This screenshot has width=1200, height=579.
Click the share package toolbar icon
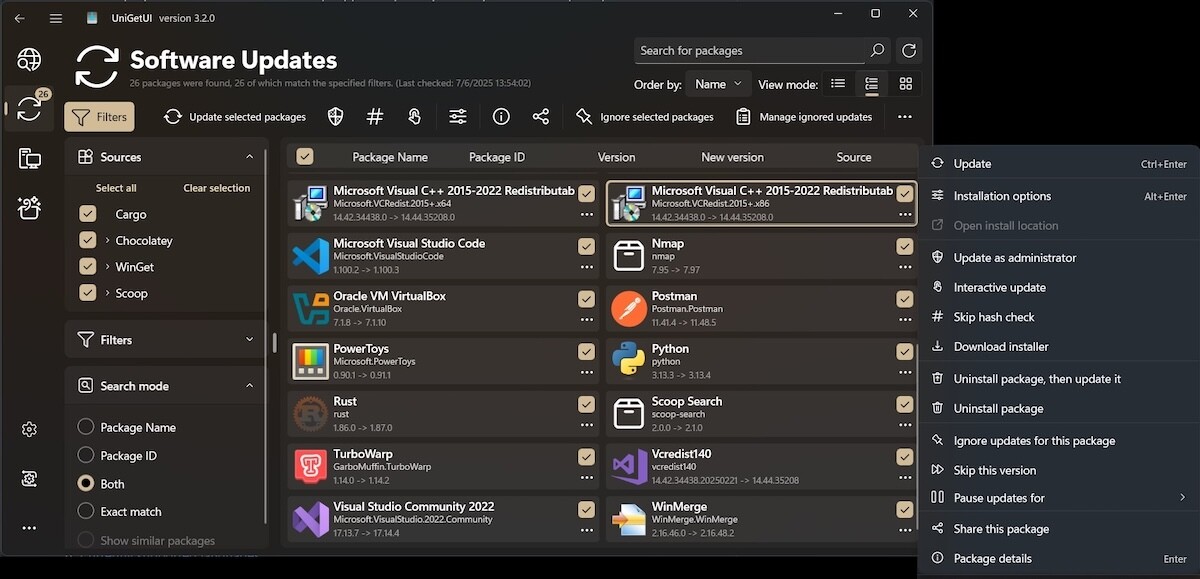[541, 117]
